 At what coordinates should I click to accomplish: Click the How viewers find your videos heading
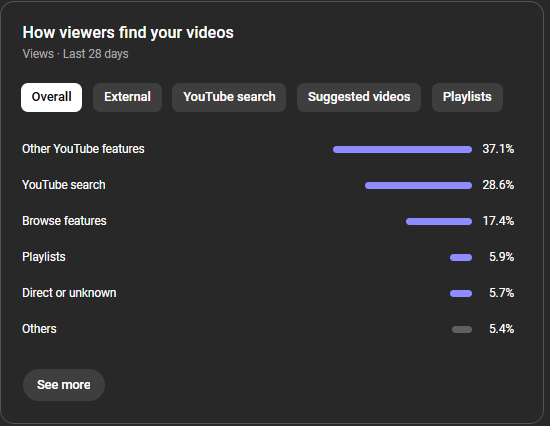pos(128,33)
